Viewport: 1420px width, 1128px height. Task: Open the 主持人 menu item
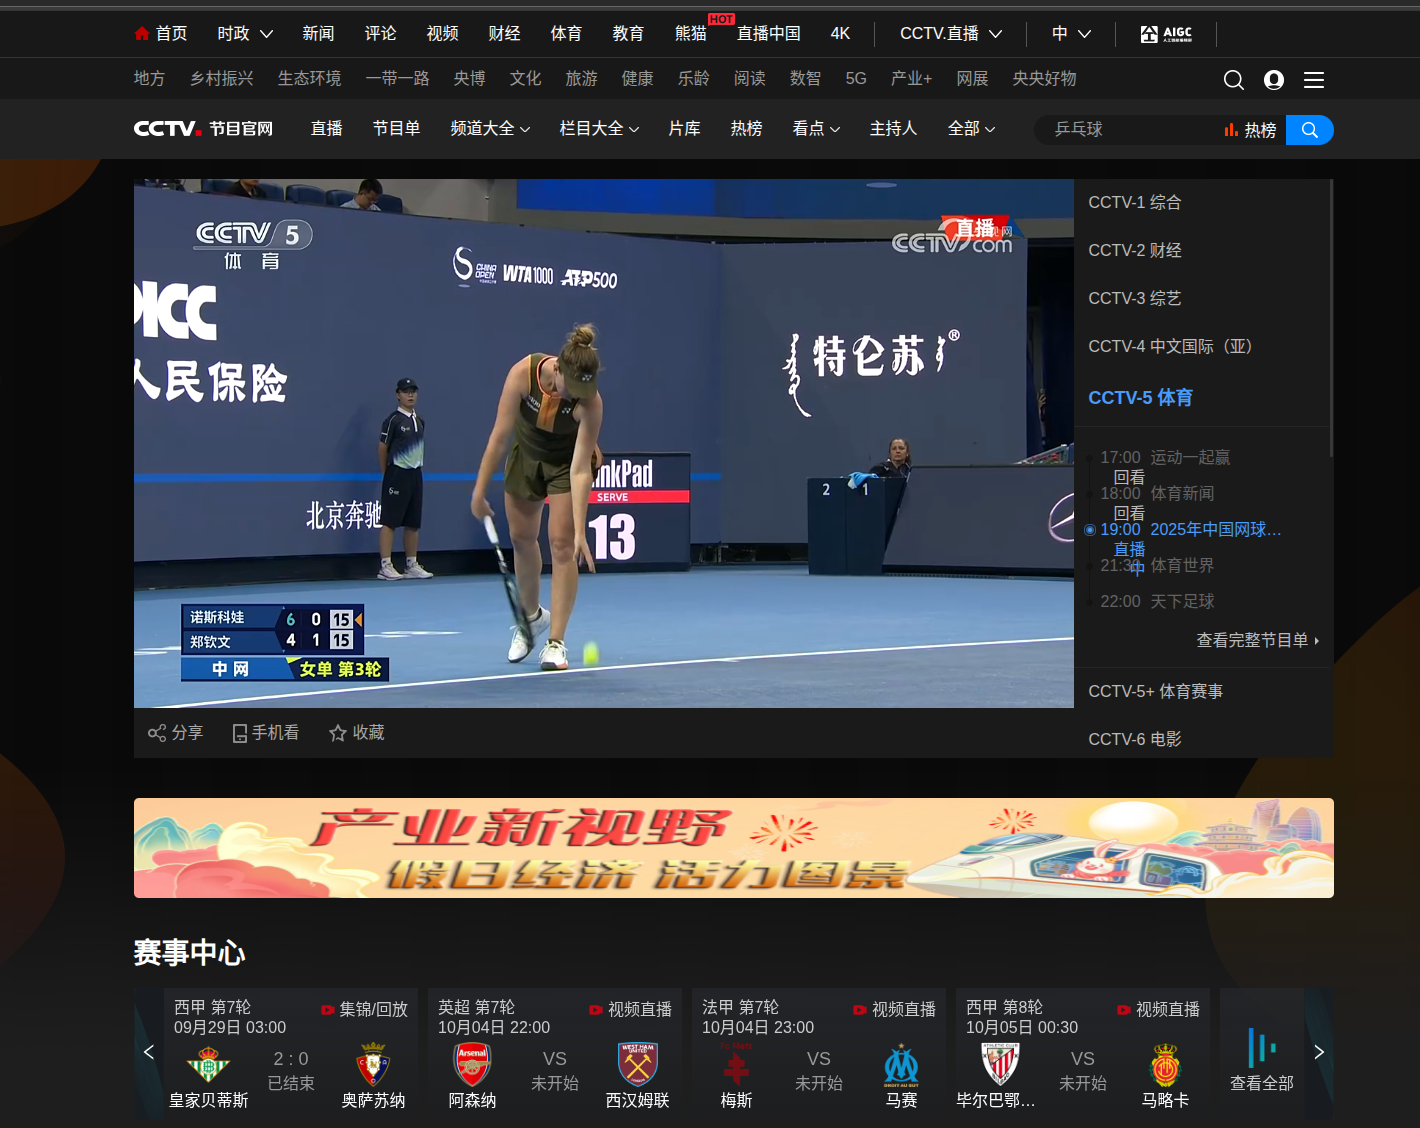[x=893, y=129]
